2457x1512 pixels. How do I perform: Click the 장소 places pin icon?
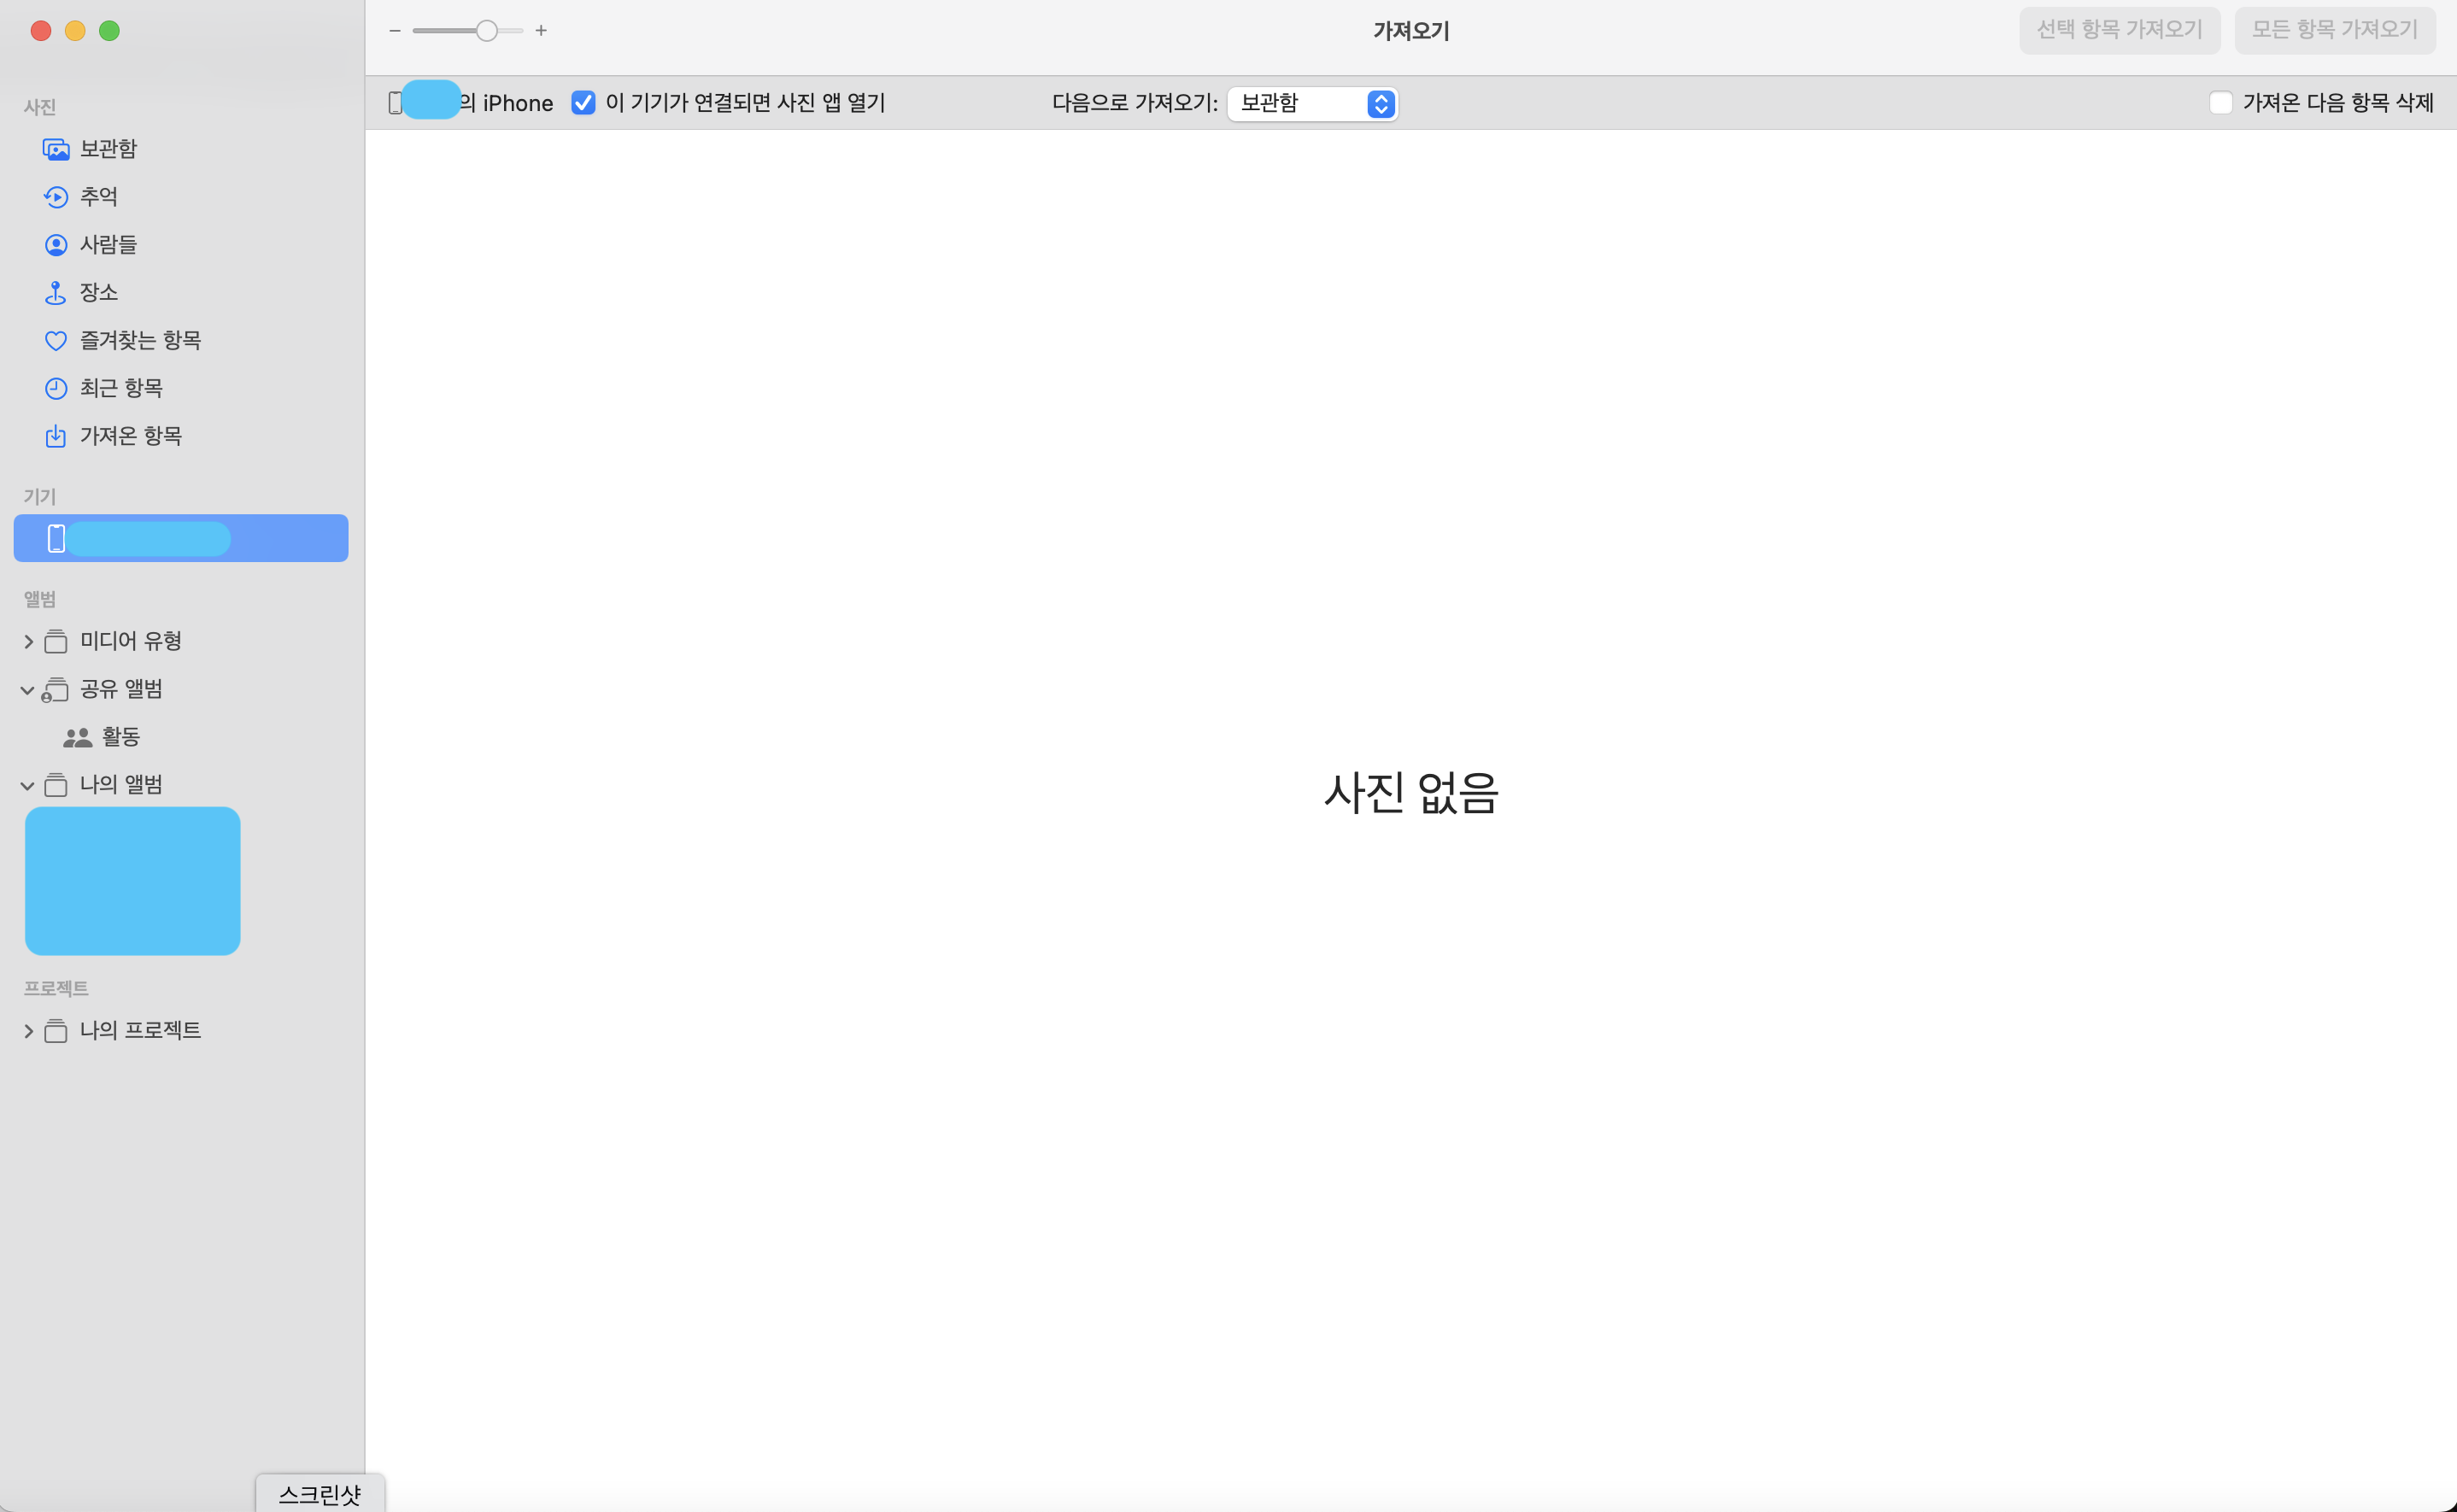click(x=56, y=293)
